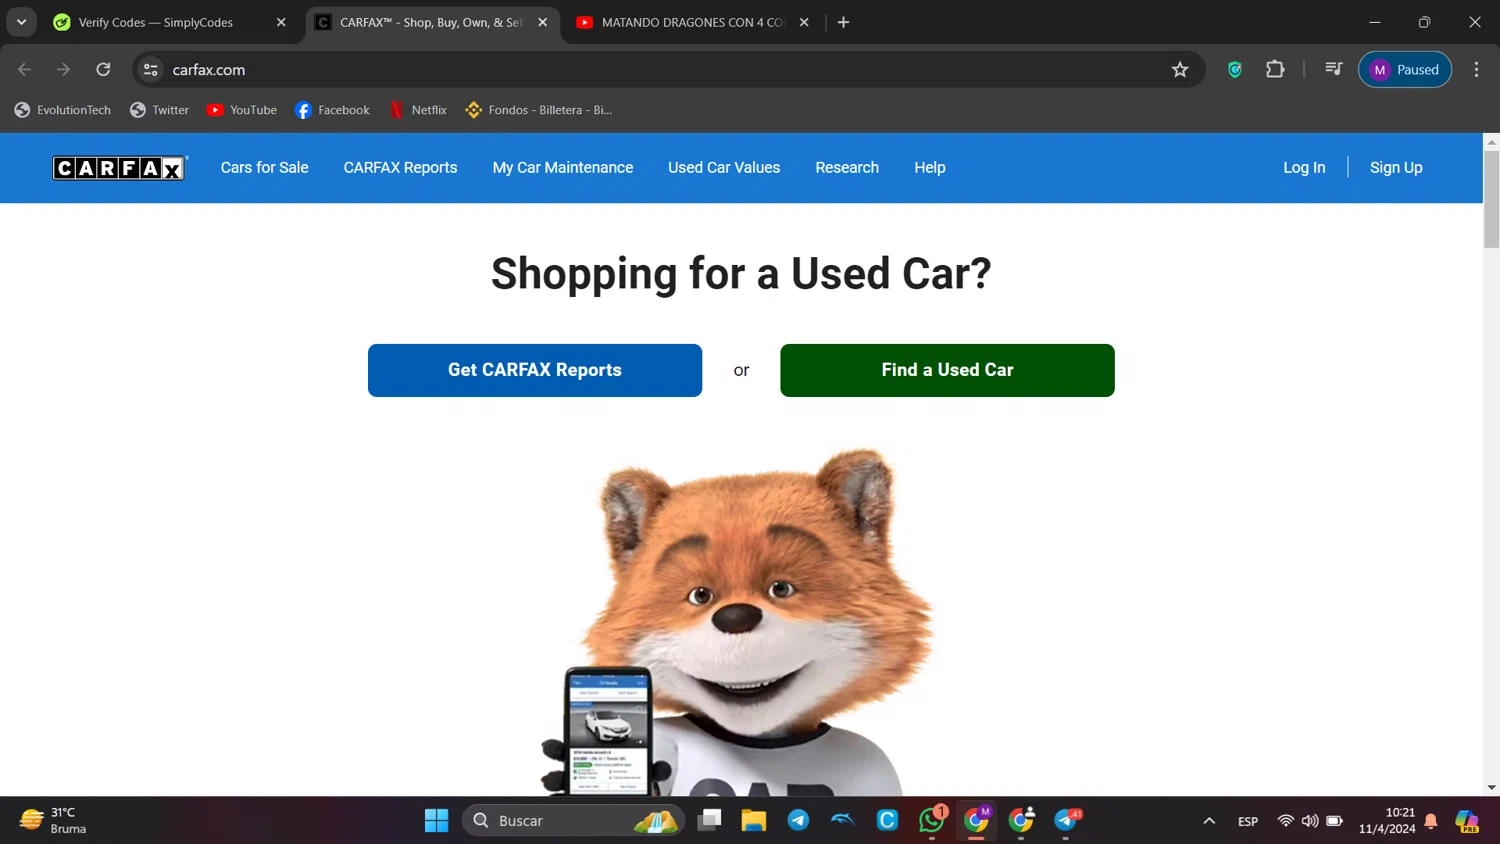Open the Copilot icon in tray
This screenshot has height=844, width=1500.
(x=1467, y=821)
